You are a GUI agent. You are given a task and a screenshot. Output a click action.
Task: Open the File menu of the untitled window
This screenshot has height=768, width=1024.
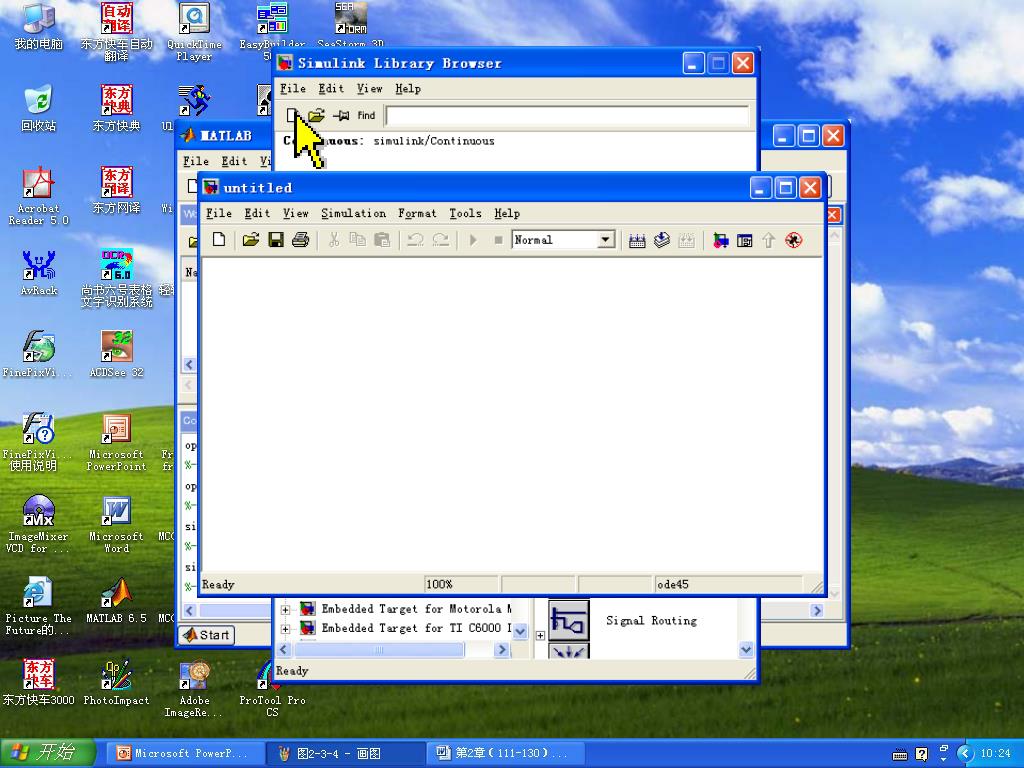click(x=219, y=213)
